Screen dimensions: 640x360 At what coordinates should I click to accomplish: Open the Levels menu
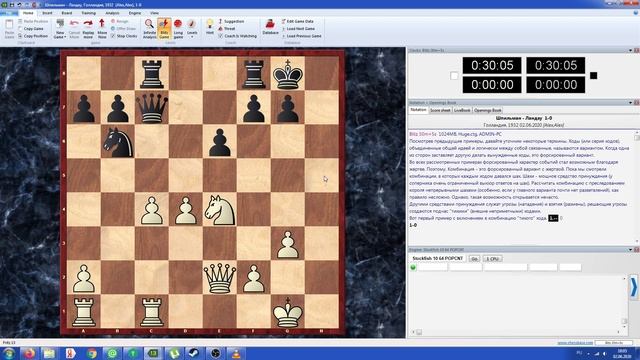point(192,29)
